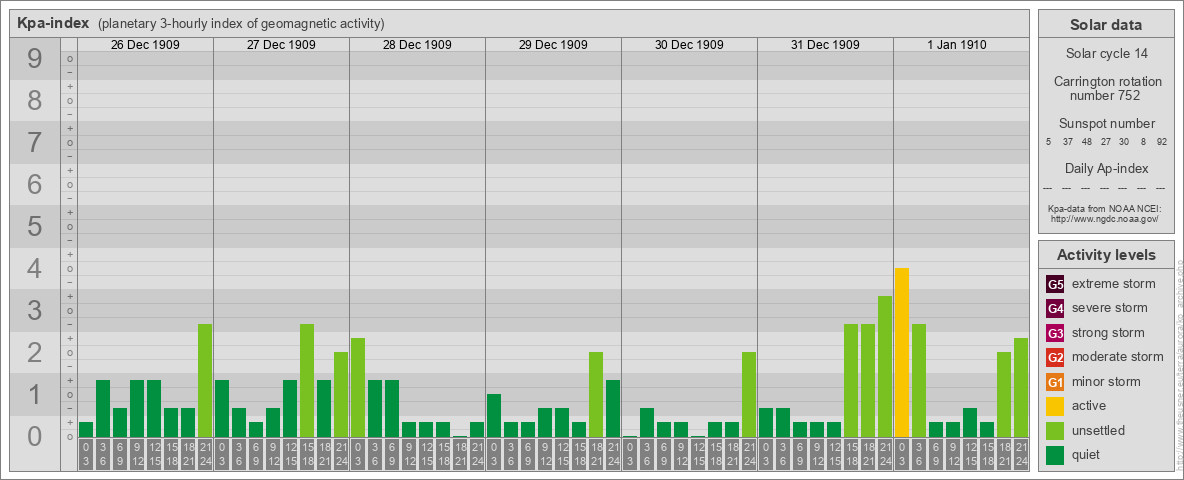Select the '30 Dec 1909' date header
Image resolution: width=1184 pixels, height=480 pixels.
click(689, 45)
